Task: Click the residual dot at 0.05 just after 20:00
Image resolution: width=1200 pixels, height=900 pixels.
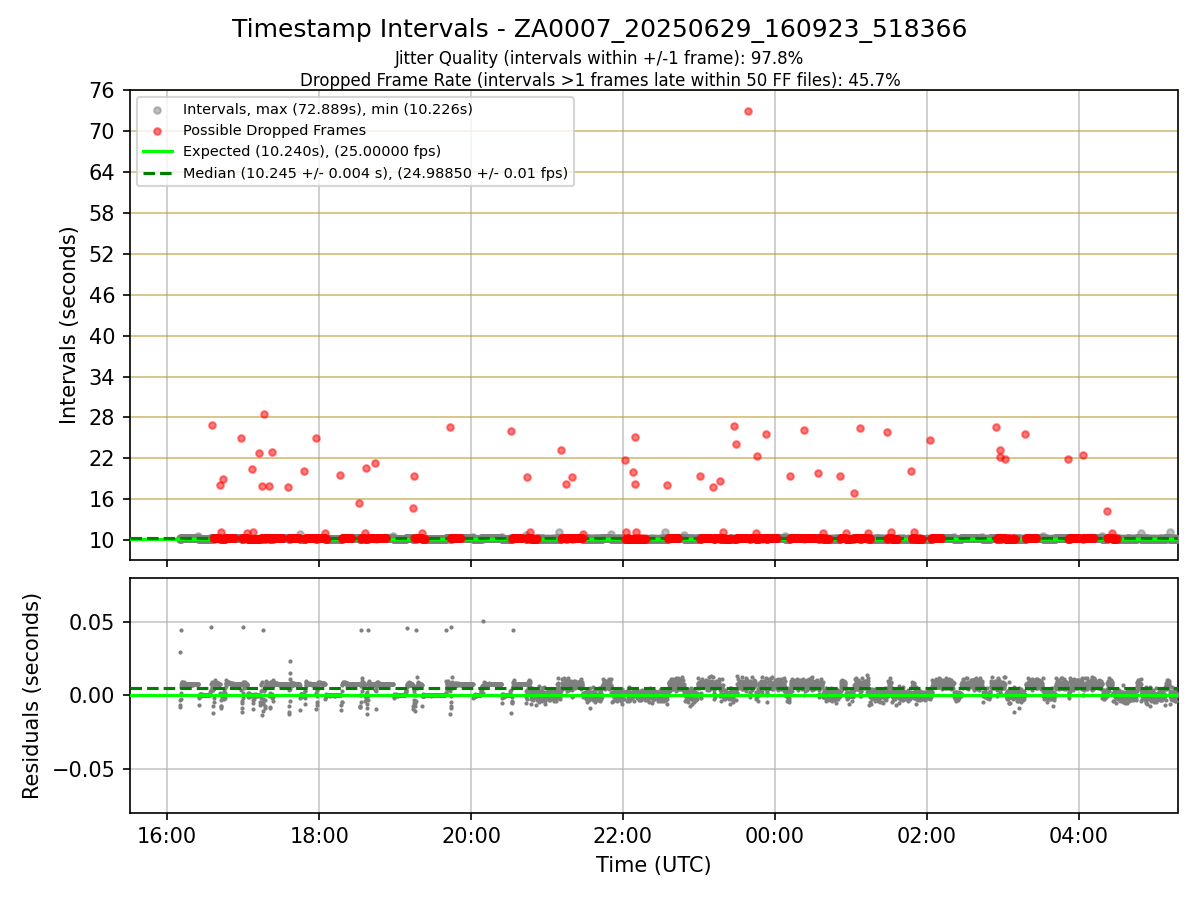Action: tap(483, 621)
